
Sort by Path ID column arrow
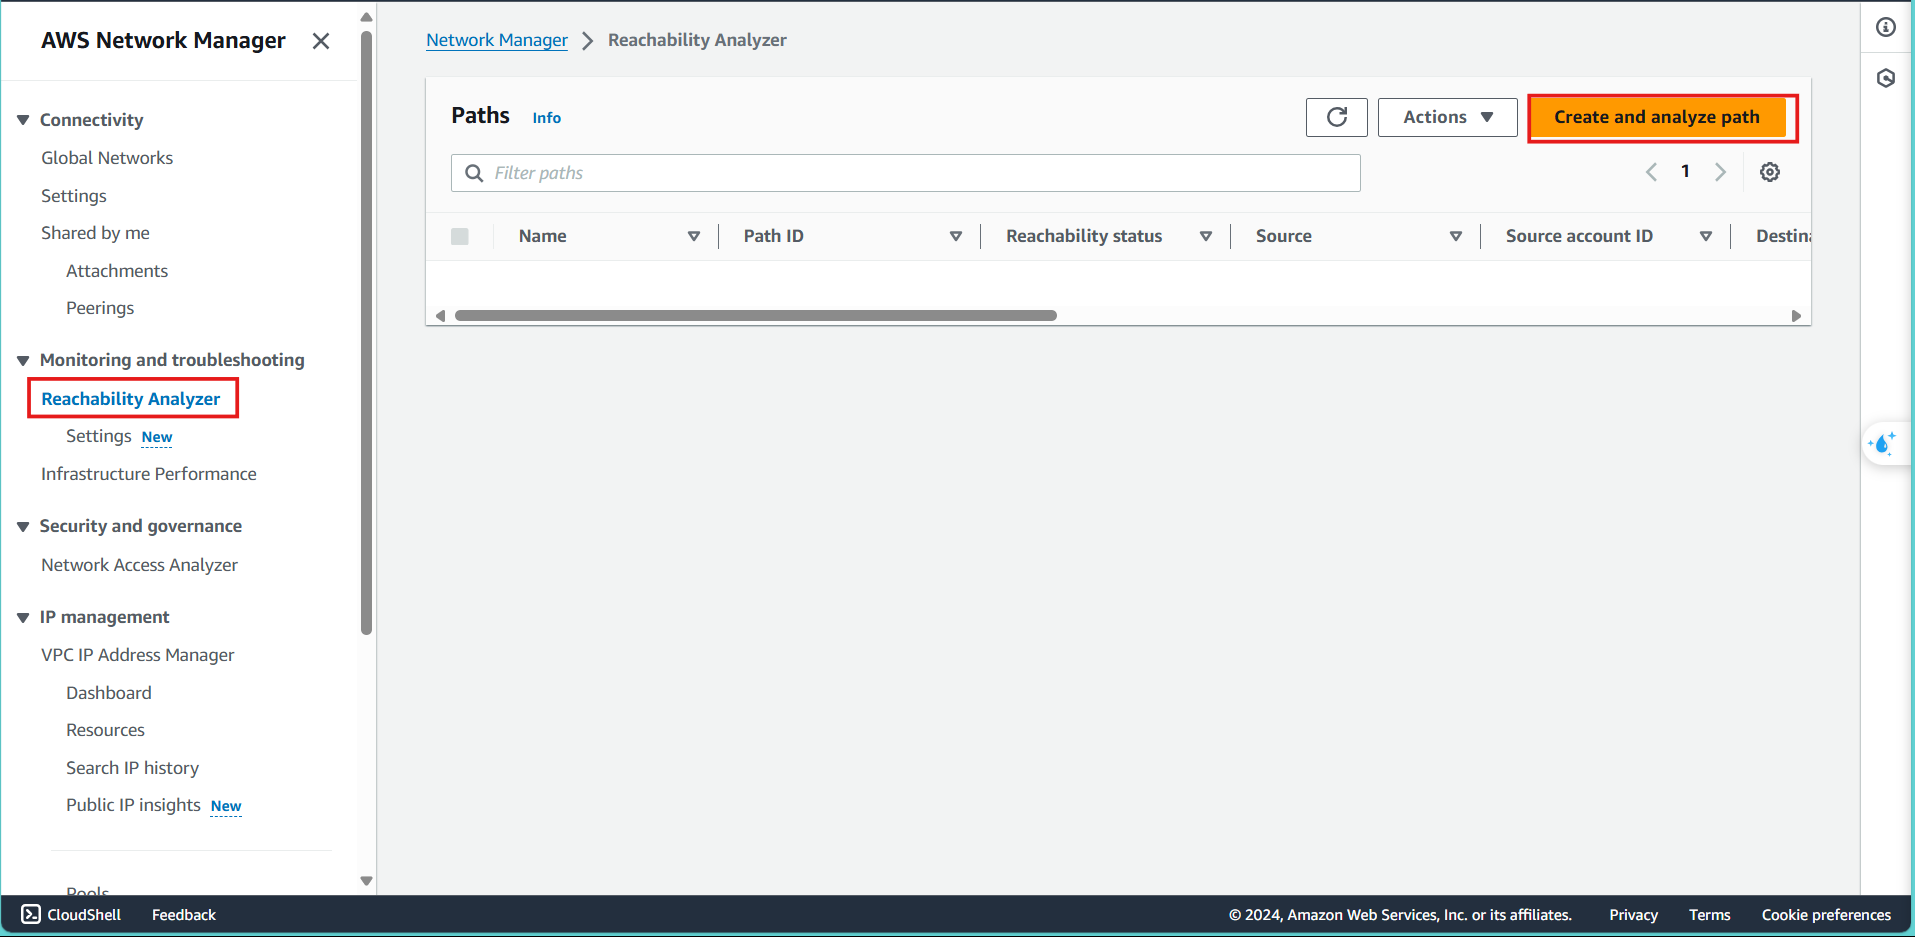(955, 236)
